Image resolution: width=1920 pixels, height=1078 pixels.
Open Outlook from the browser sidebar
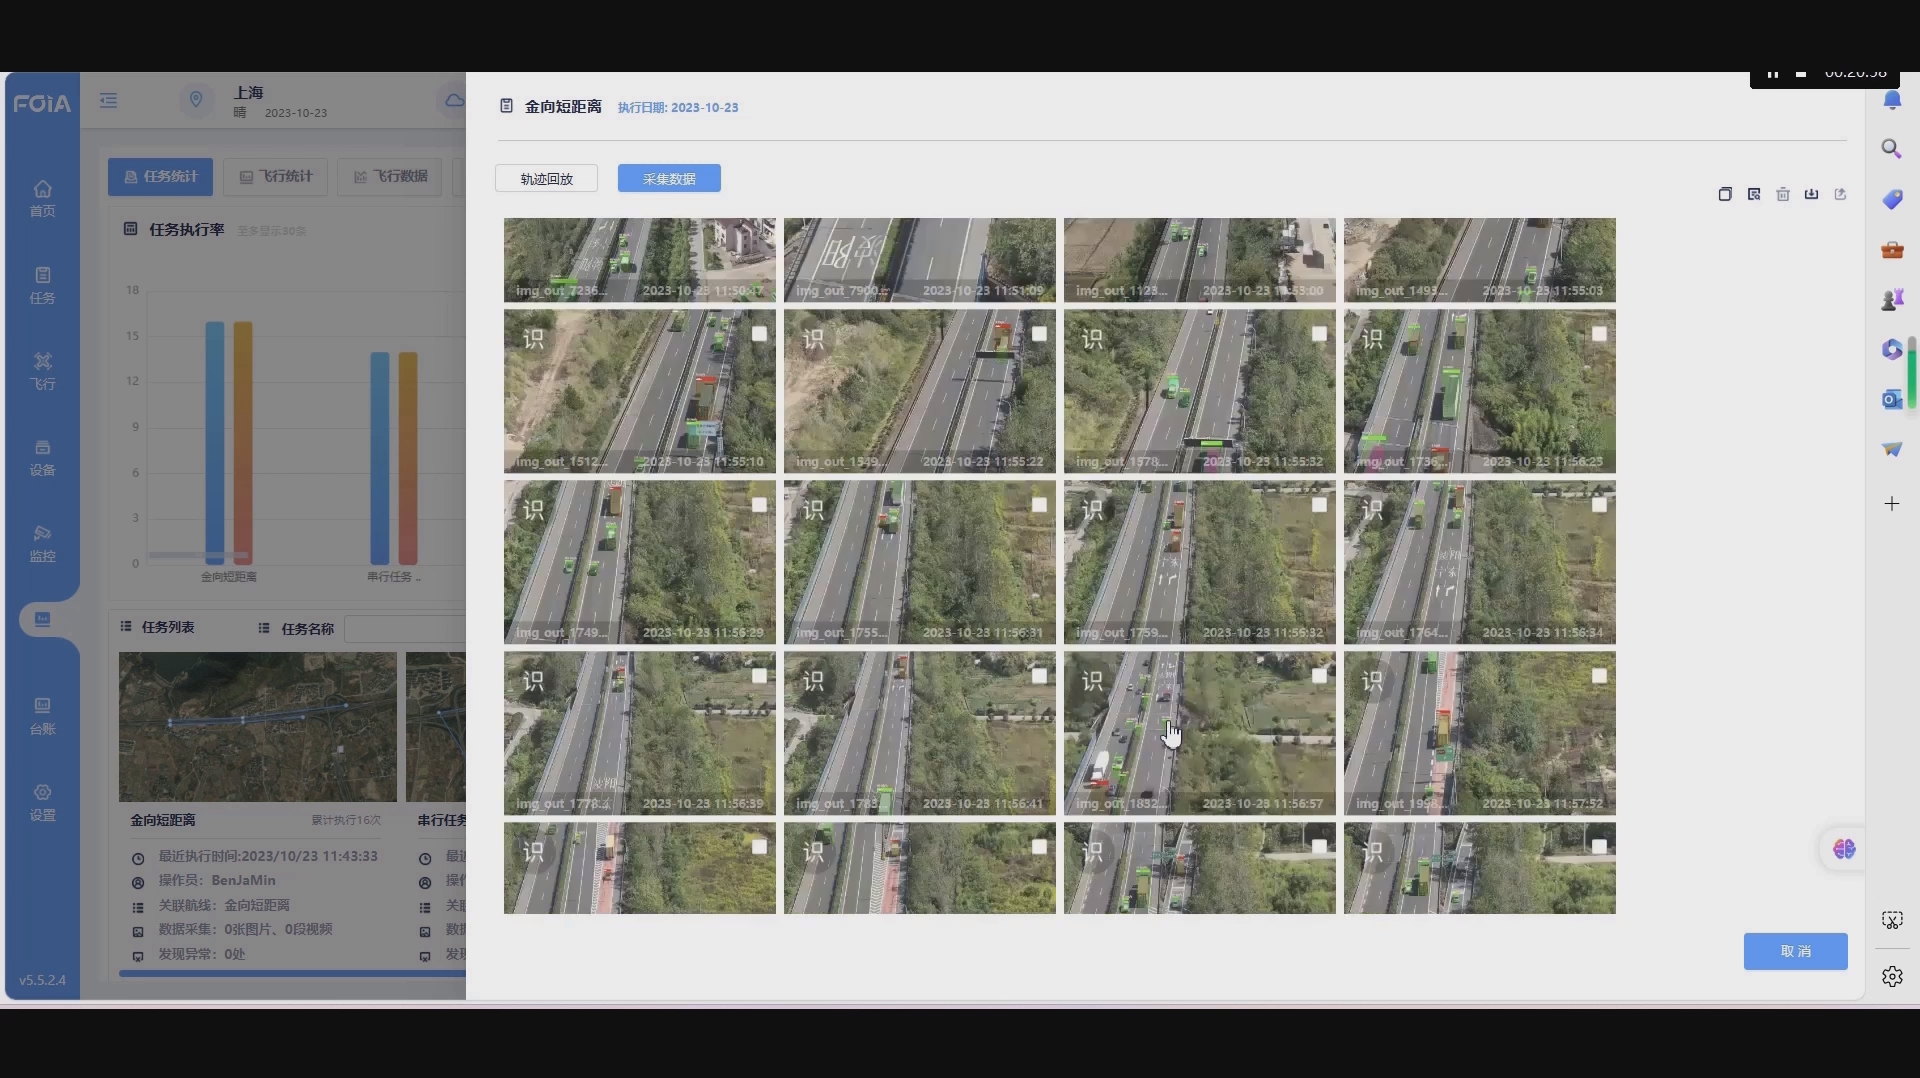(1891, 399)
